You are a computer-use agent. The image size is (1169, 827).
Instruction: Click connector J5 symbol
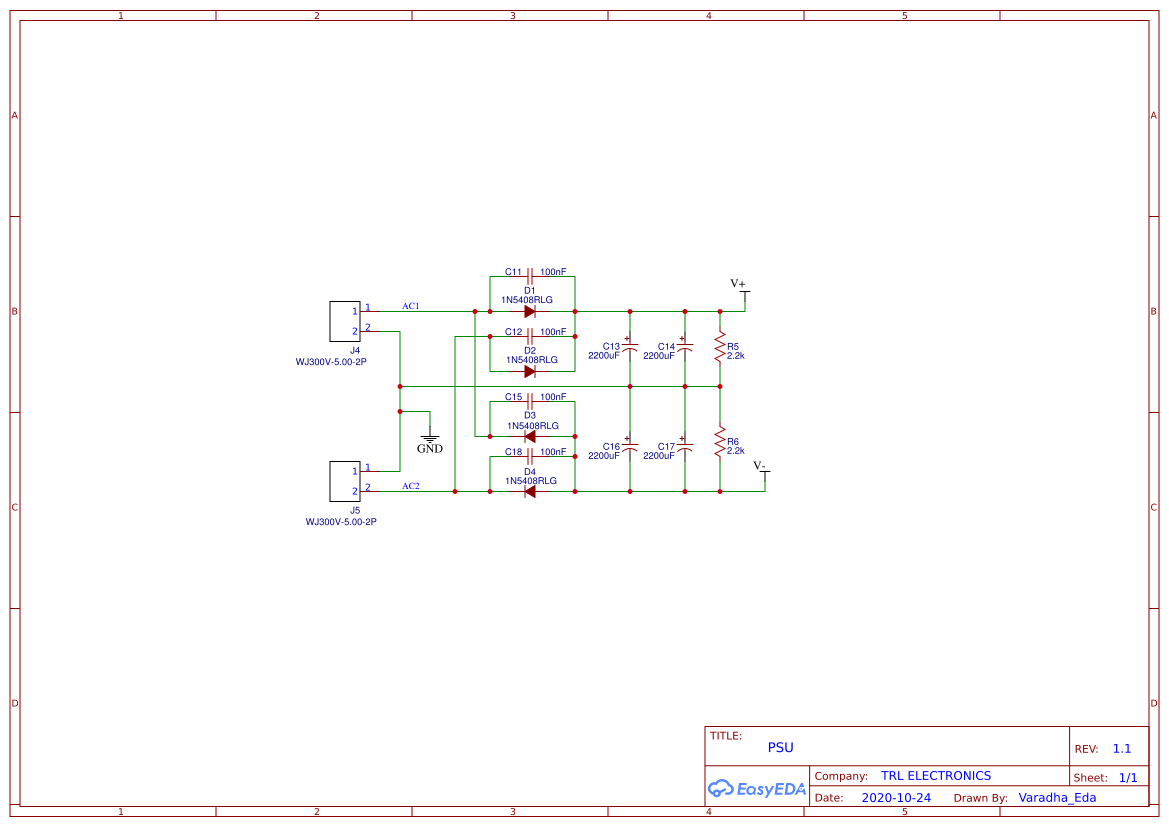(x=344, y=481)
